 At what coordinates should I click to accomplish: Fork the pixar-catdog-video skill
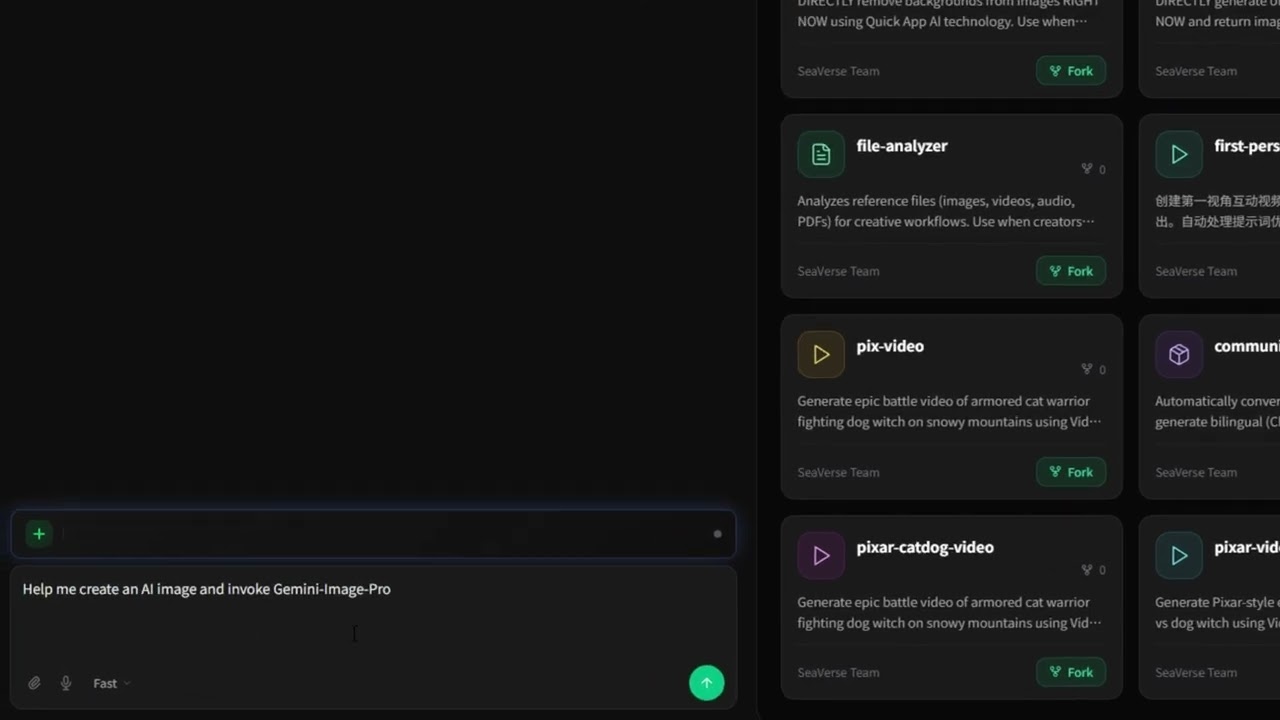point(1071,672)
